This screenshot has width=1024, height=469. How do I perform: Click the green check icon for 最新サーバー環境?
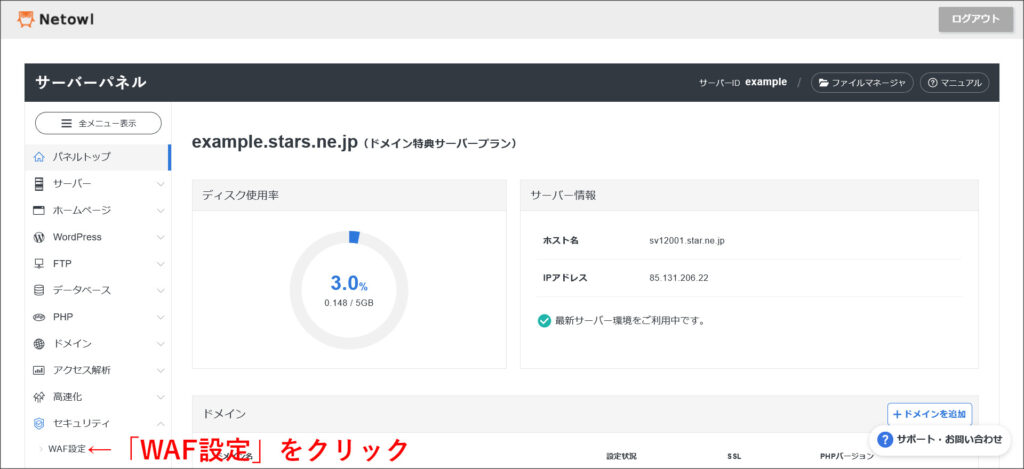point(544,321)
